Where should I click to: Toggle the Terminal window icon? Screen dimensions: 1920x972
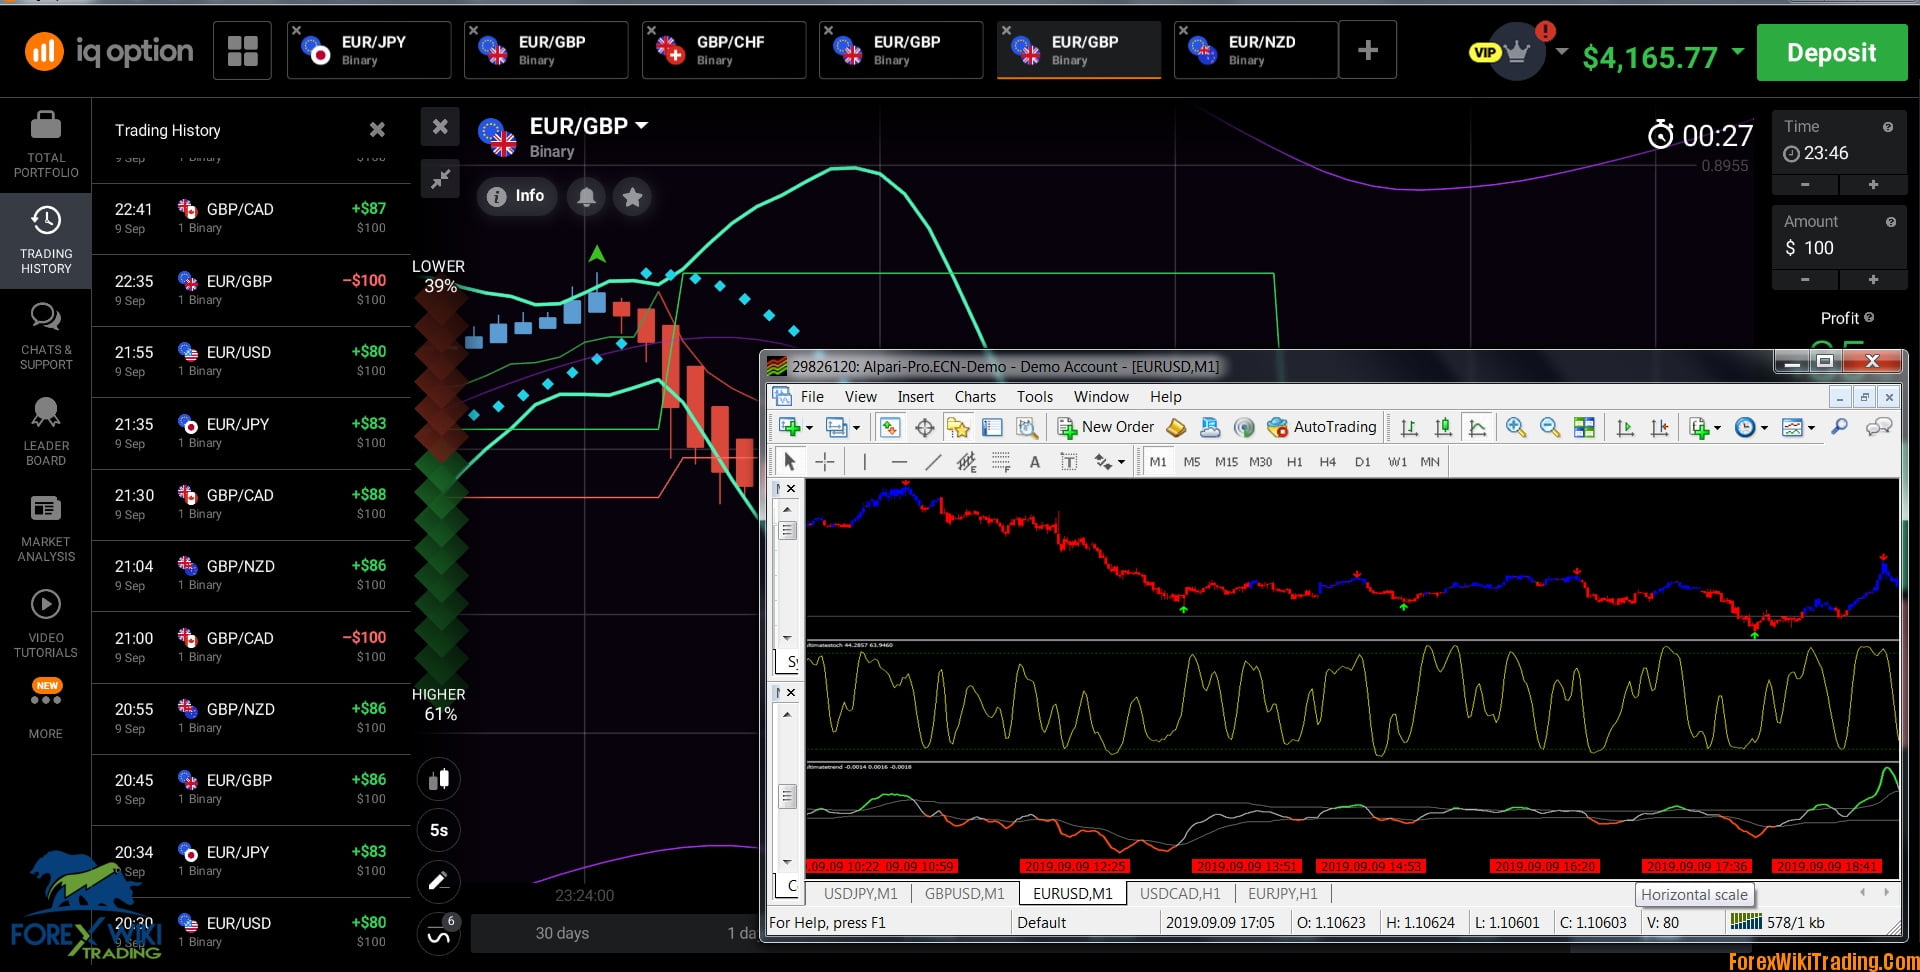[x=992, y=428]
